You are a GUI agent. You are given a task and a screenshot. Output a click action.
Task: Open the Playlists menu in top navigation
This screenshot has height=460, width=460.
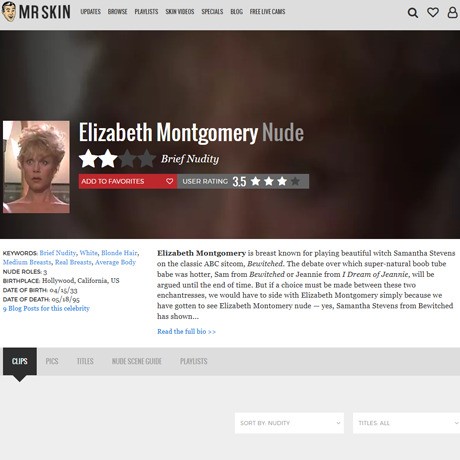pos(146,12)
